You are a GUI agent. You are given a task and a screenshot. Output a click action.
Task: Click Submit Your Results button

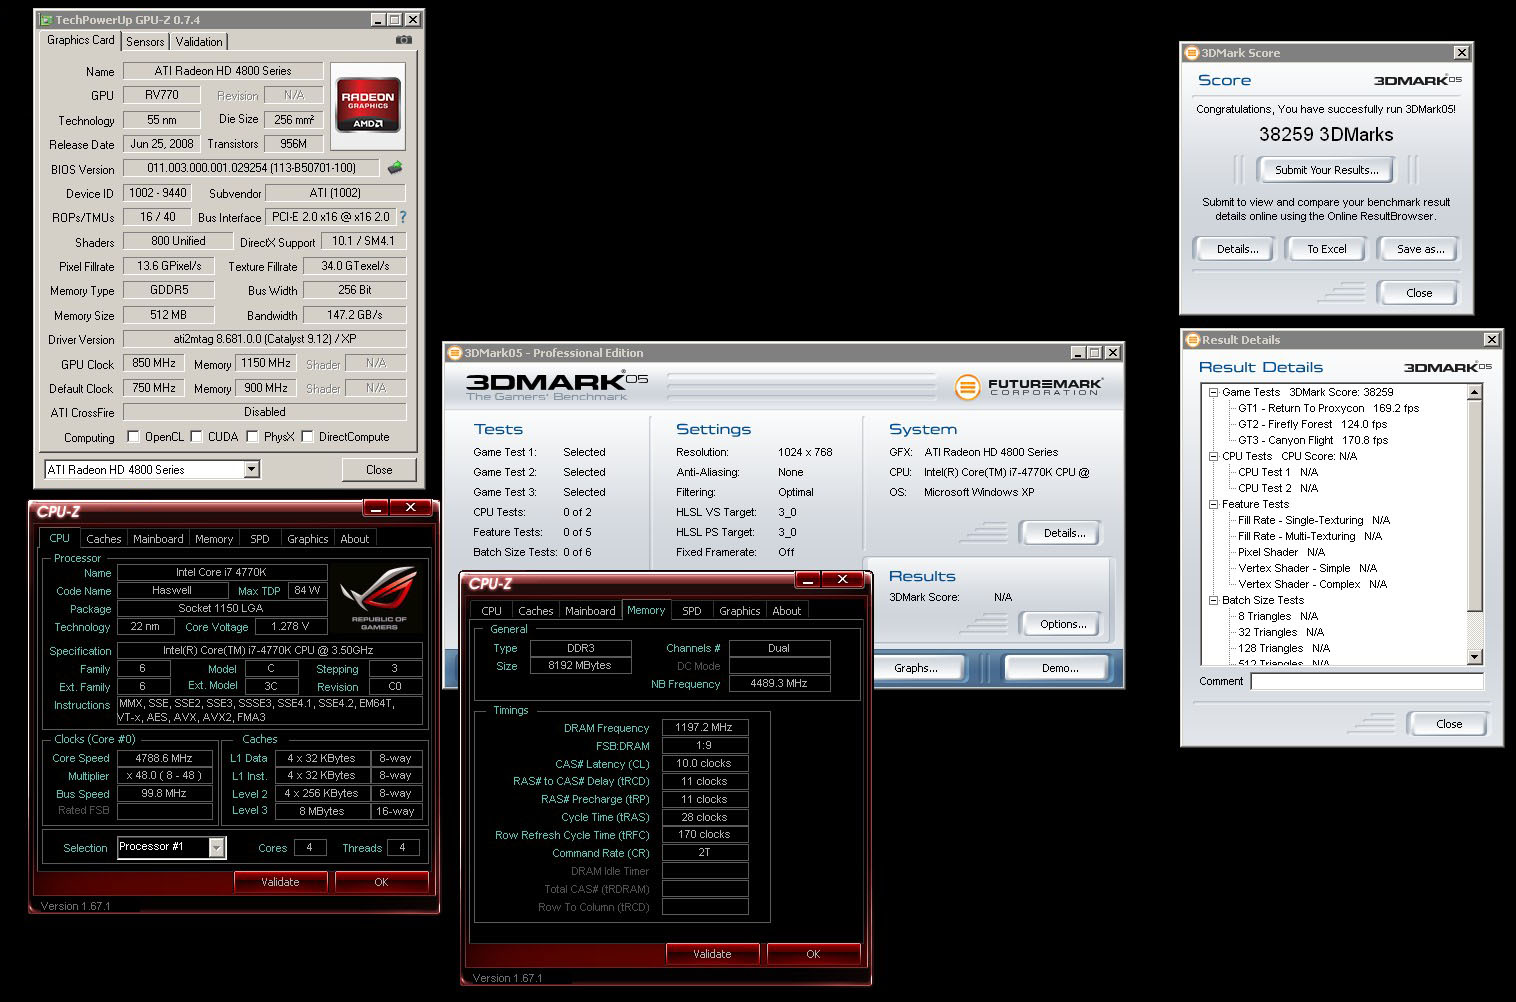(x=1327, y=170)
